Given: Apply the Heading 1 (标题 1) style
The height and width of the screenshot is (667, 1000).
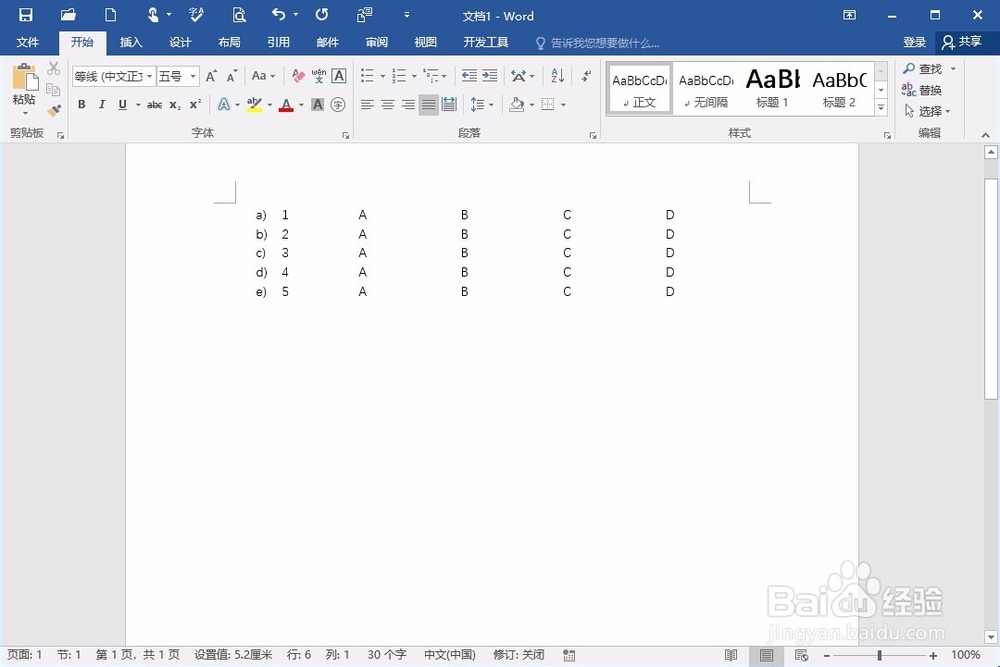Looking at the screenshot, I should click(772, 89).
